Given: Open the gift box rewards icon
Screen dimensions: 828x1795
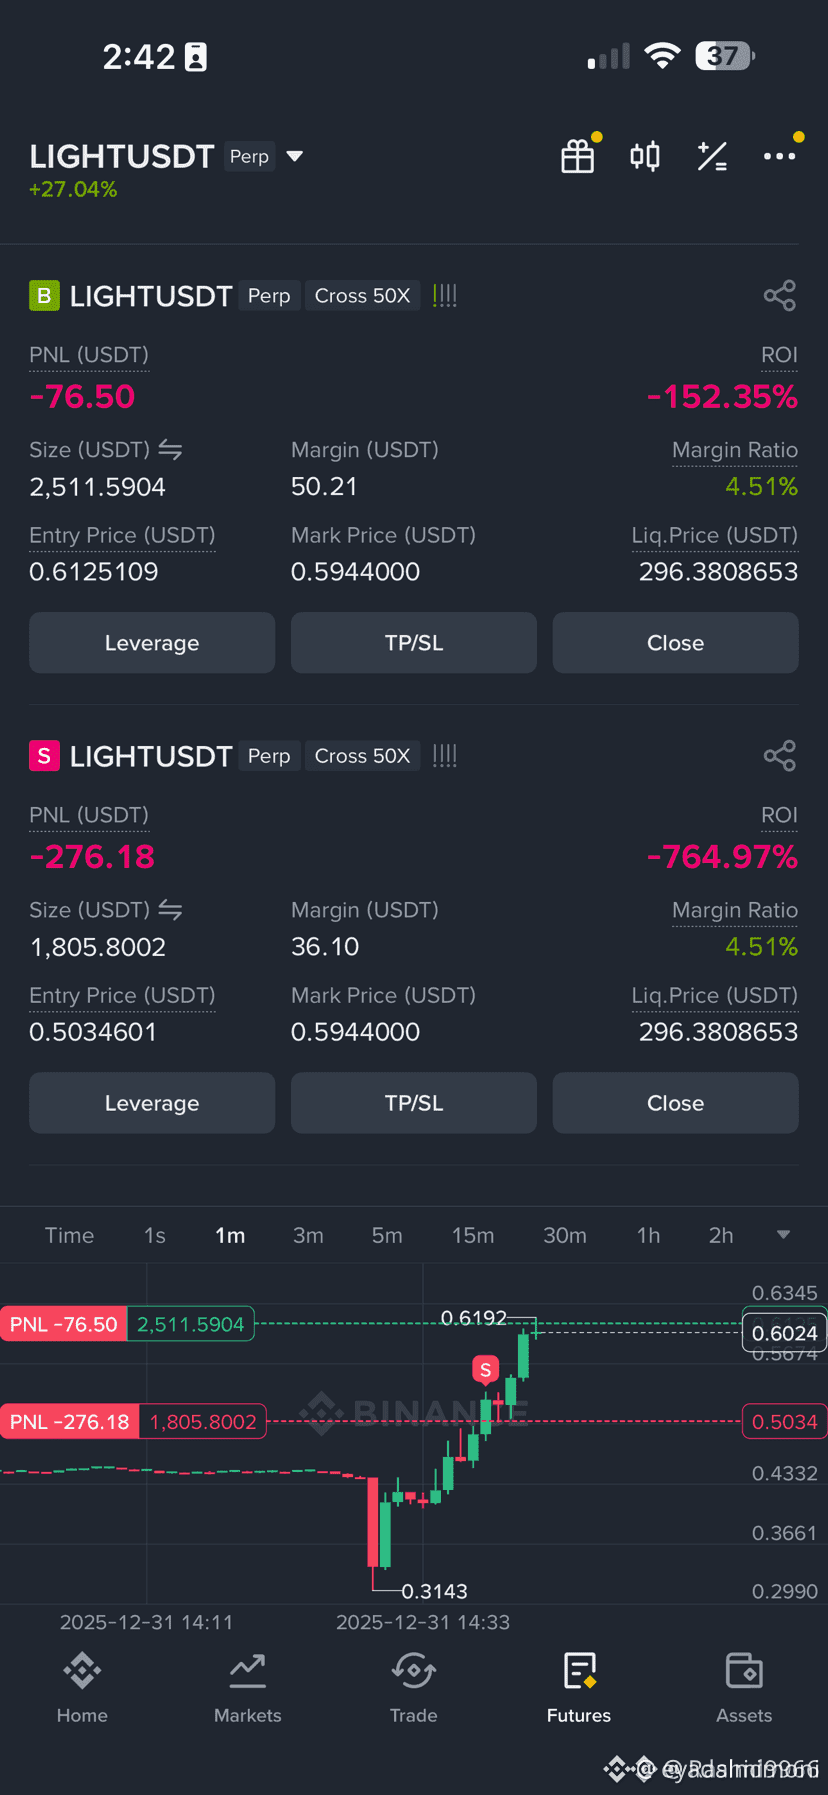Looking at the screenshot, I should (578, 156).
